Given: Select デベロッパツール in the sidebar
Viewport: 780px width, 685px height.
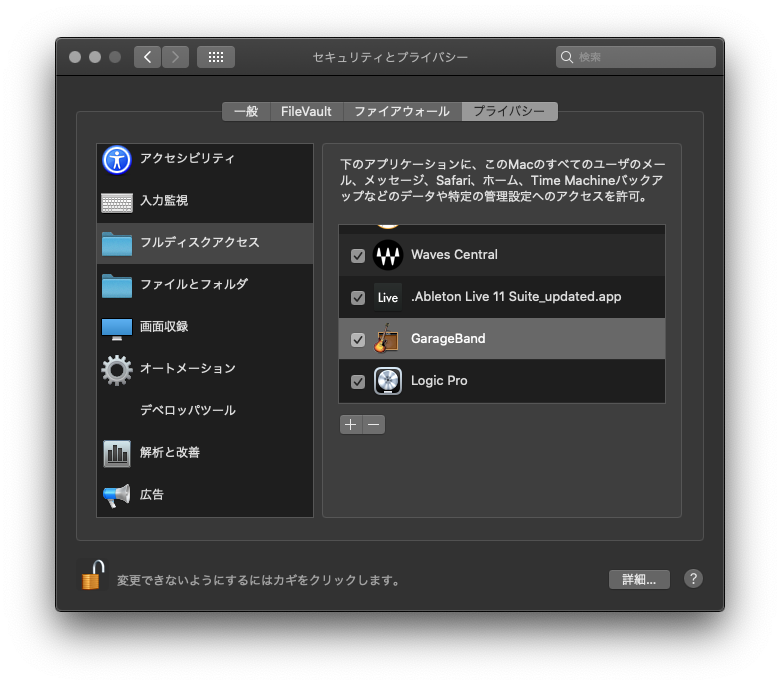Looking at the screenshot, I should (205, 410).
